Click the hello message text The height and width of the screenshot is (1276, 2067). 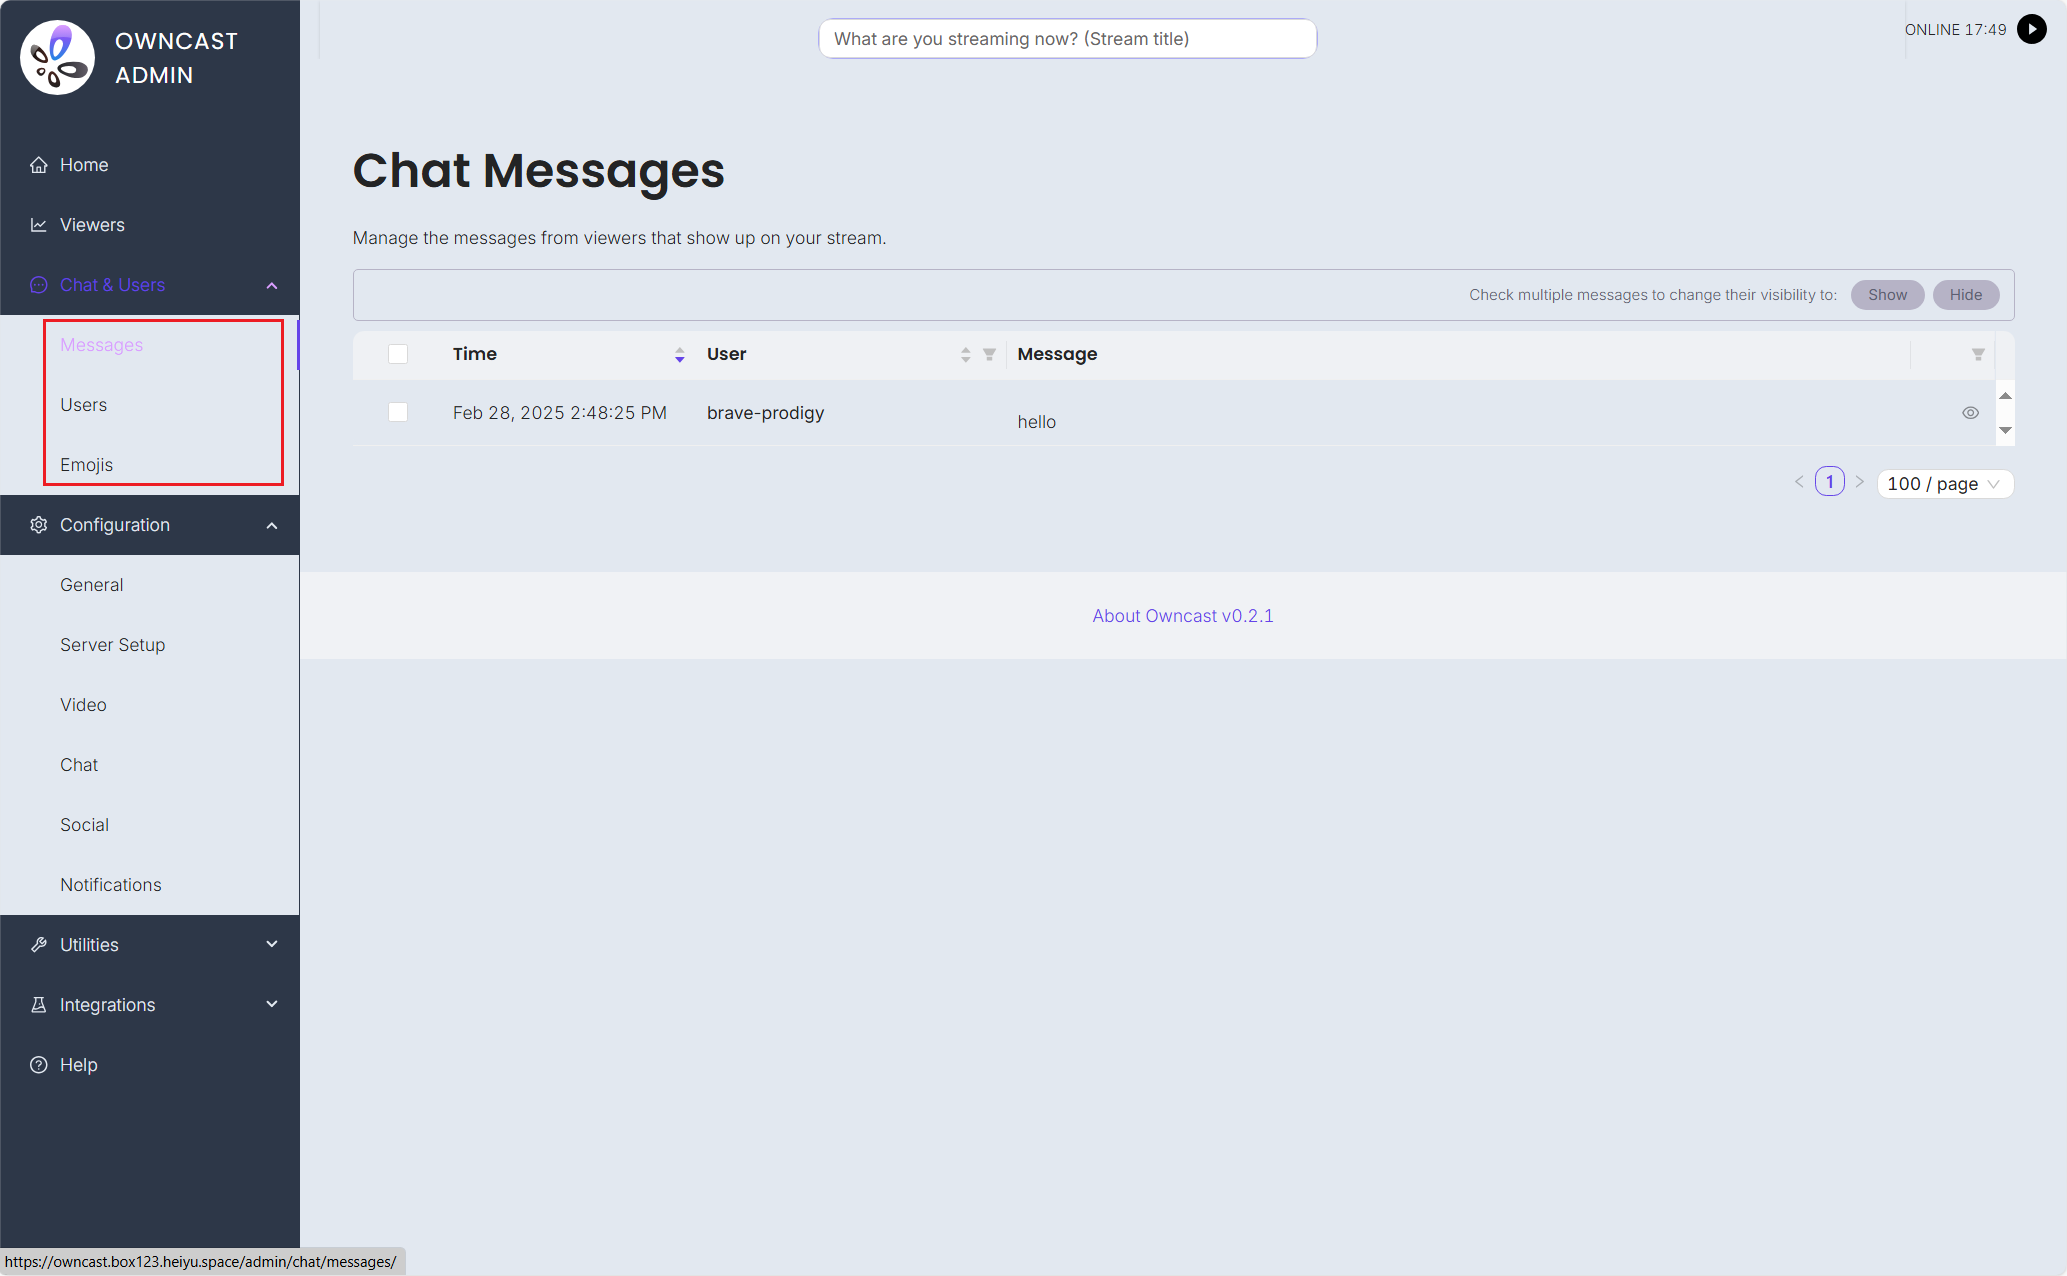click(1037, 422)
